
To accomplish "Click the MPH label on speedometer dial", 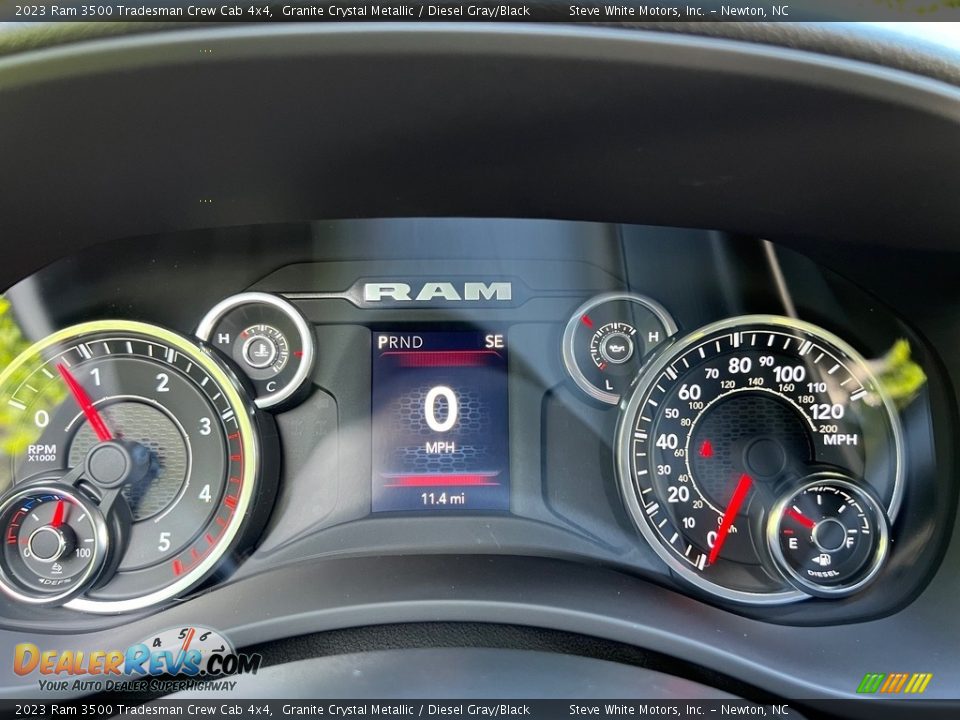I will click(840, 439).
